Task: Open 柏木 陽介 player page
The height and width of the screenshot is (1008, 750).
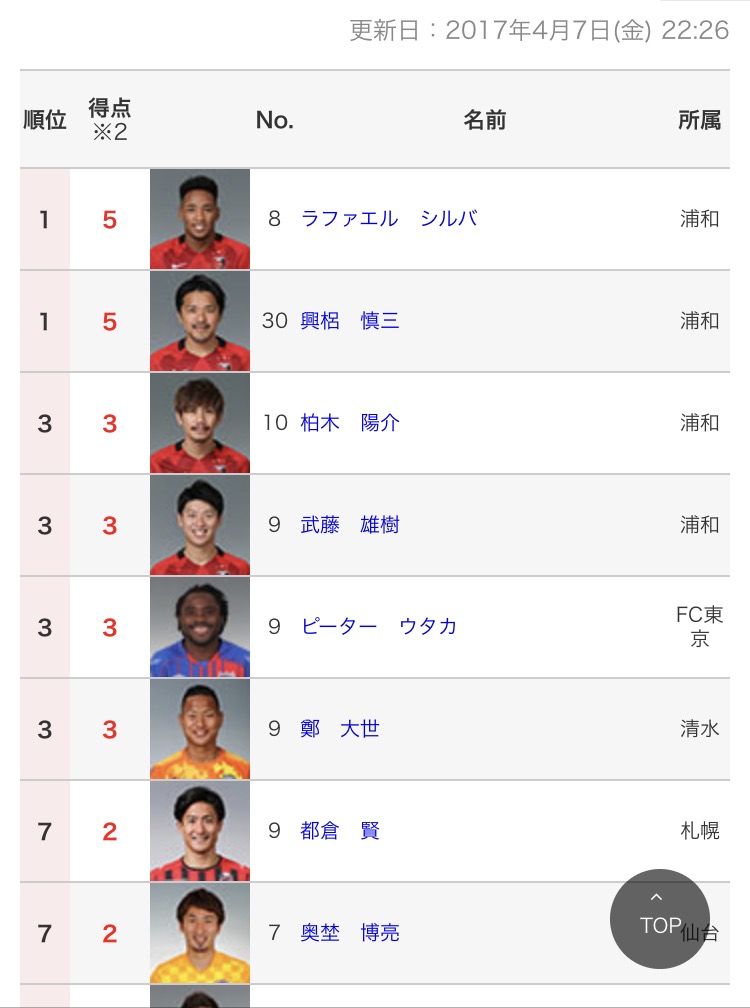Action: (x=350, y=423)
